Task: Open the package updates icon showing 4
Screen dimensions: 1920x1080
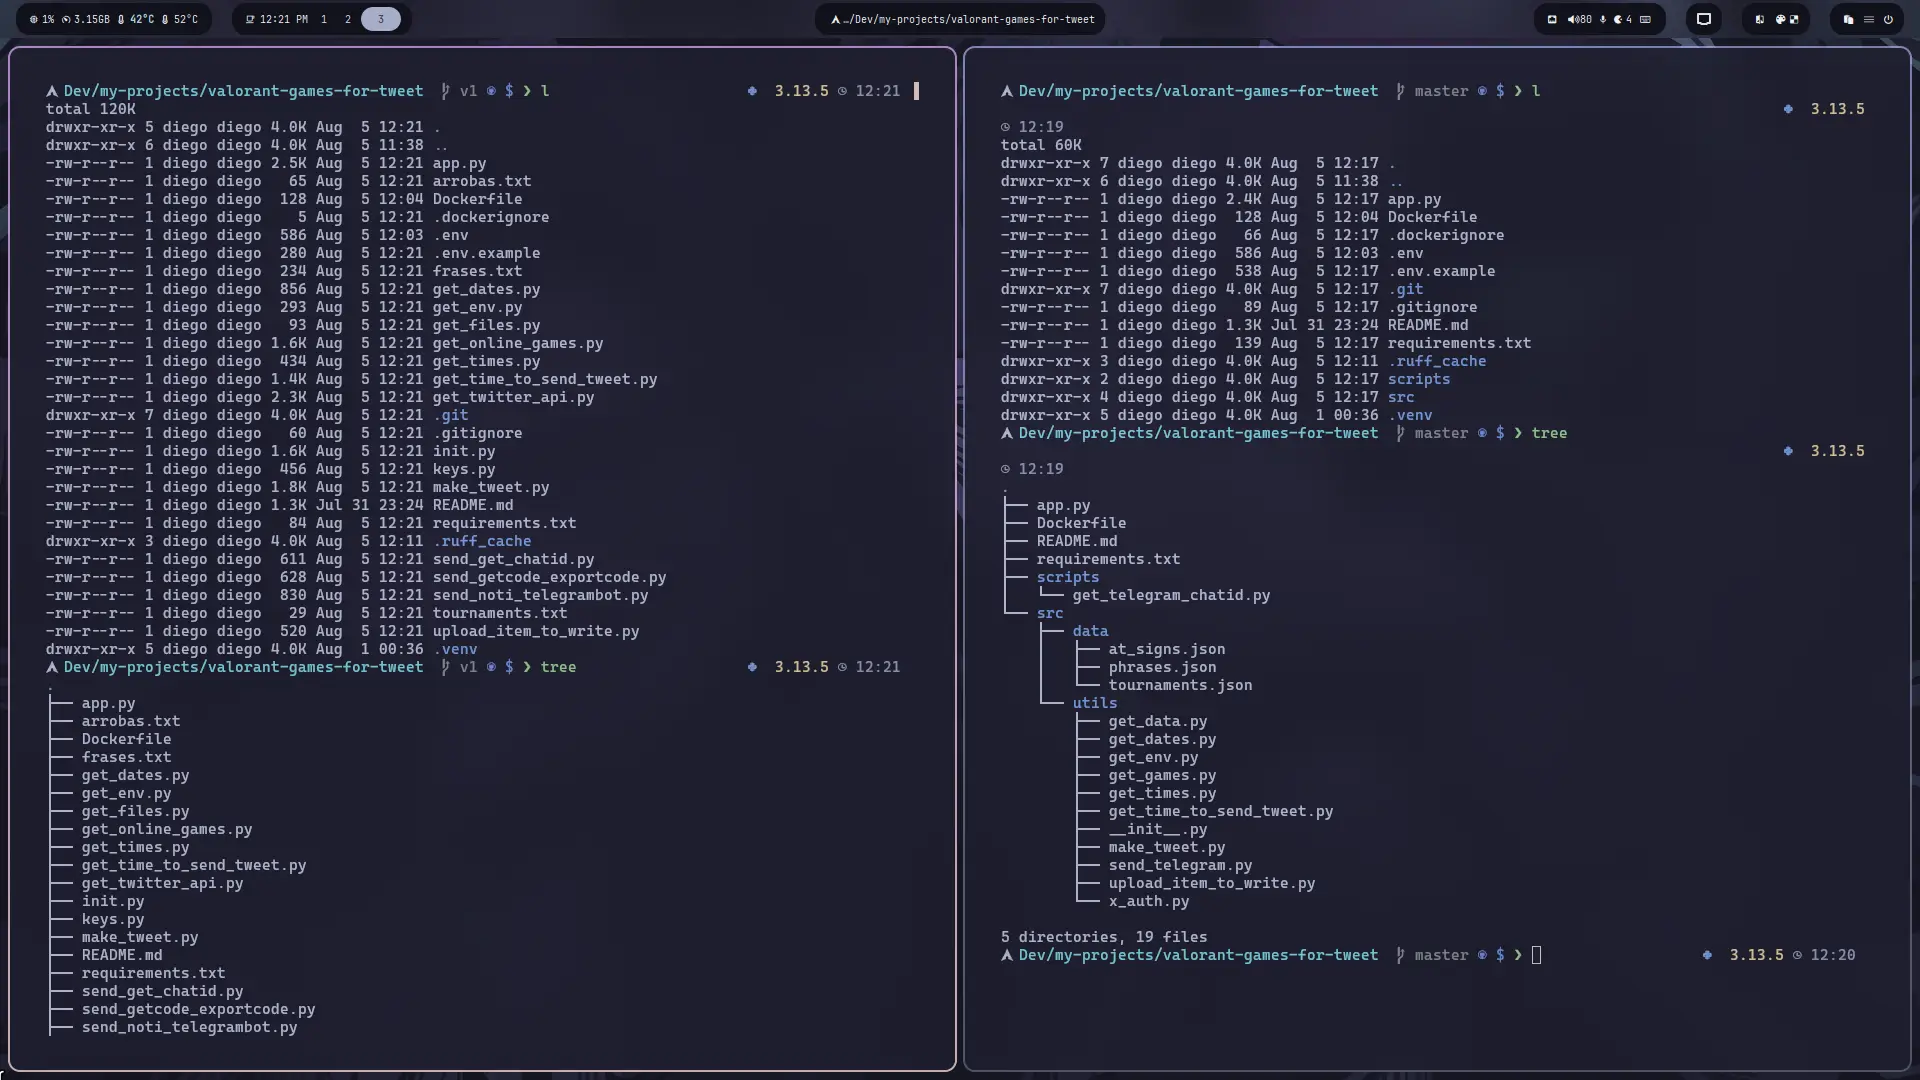Action: (x=1623, y=19)
